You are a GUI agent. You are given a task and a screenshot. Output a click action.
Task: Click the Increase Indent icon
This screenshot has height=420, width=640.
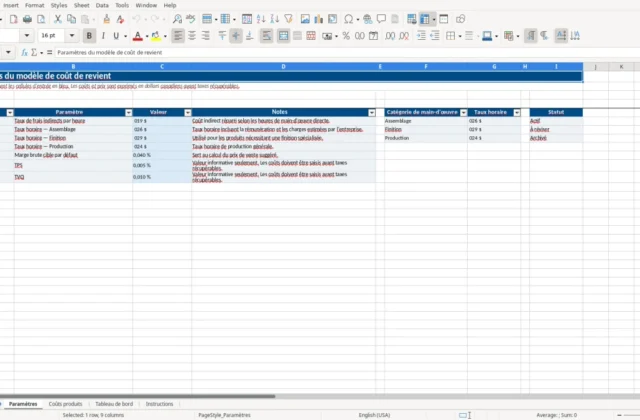421,36
